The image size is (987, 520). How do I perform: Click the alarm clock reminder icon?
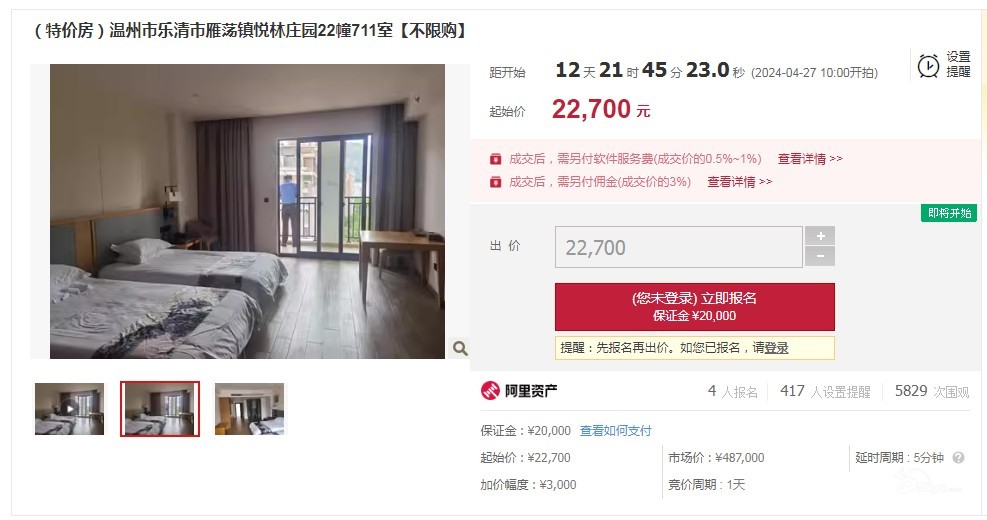click(928, 65)
